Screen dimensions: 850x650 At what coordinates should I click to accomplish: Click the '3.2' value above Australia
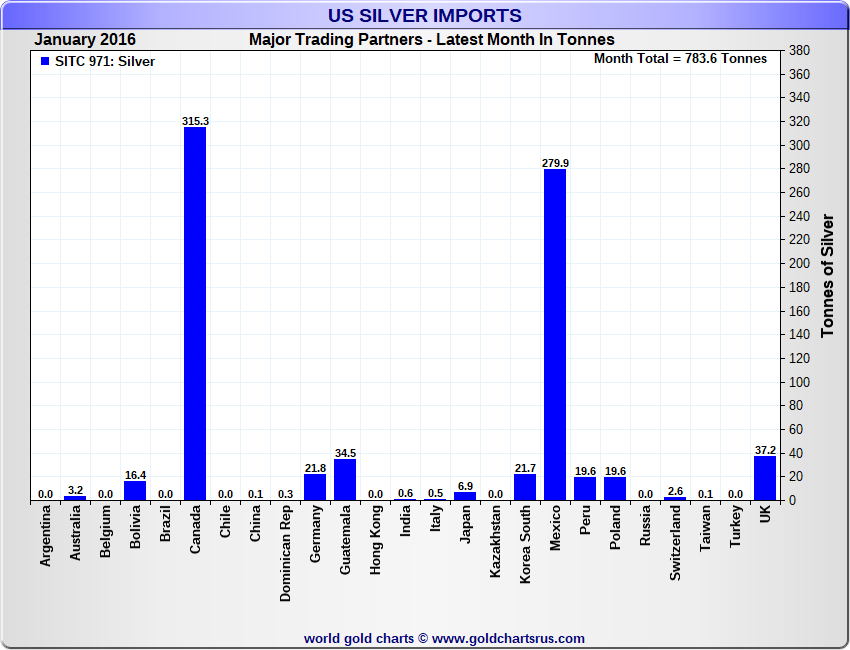pos(75,490)
